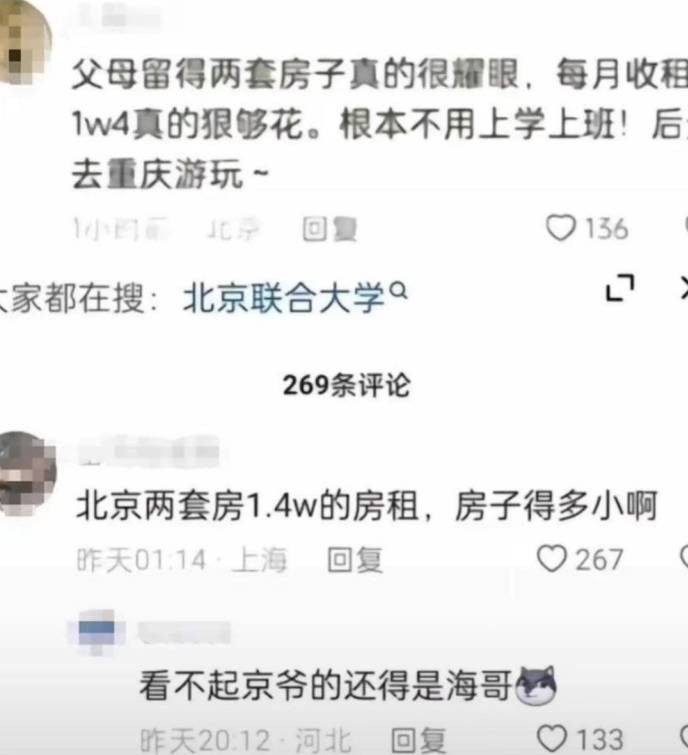Like the Shanghai comment with 267 likes
Image resolution: width=688 pixels, height=755 pixels.
(552, 559)
